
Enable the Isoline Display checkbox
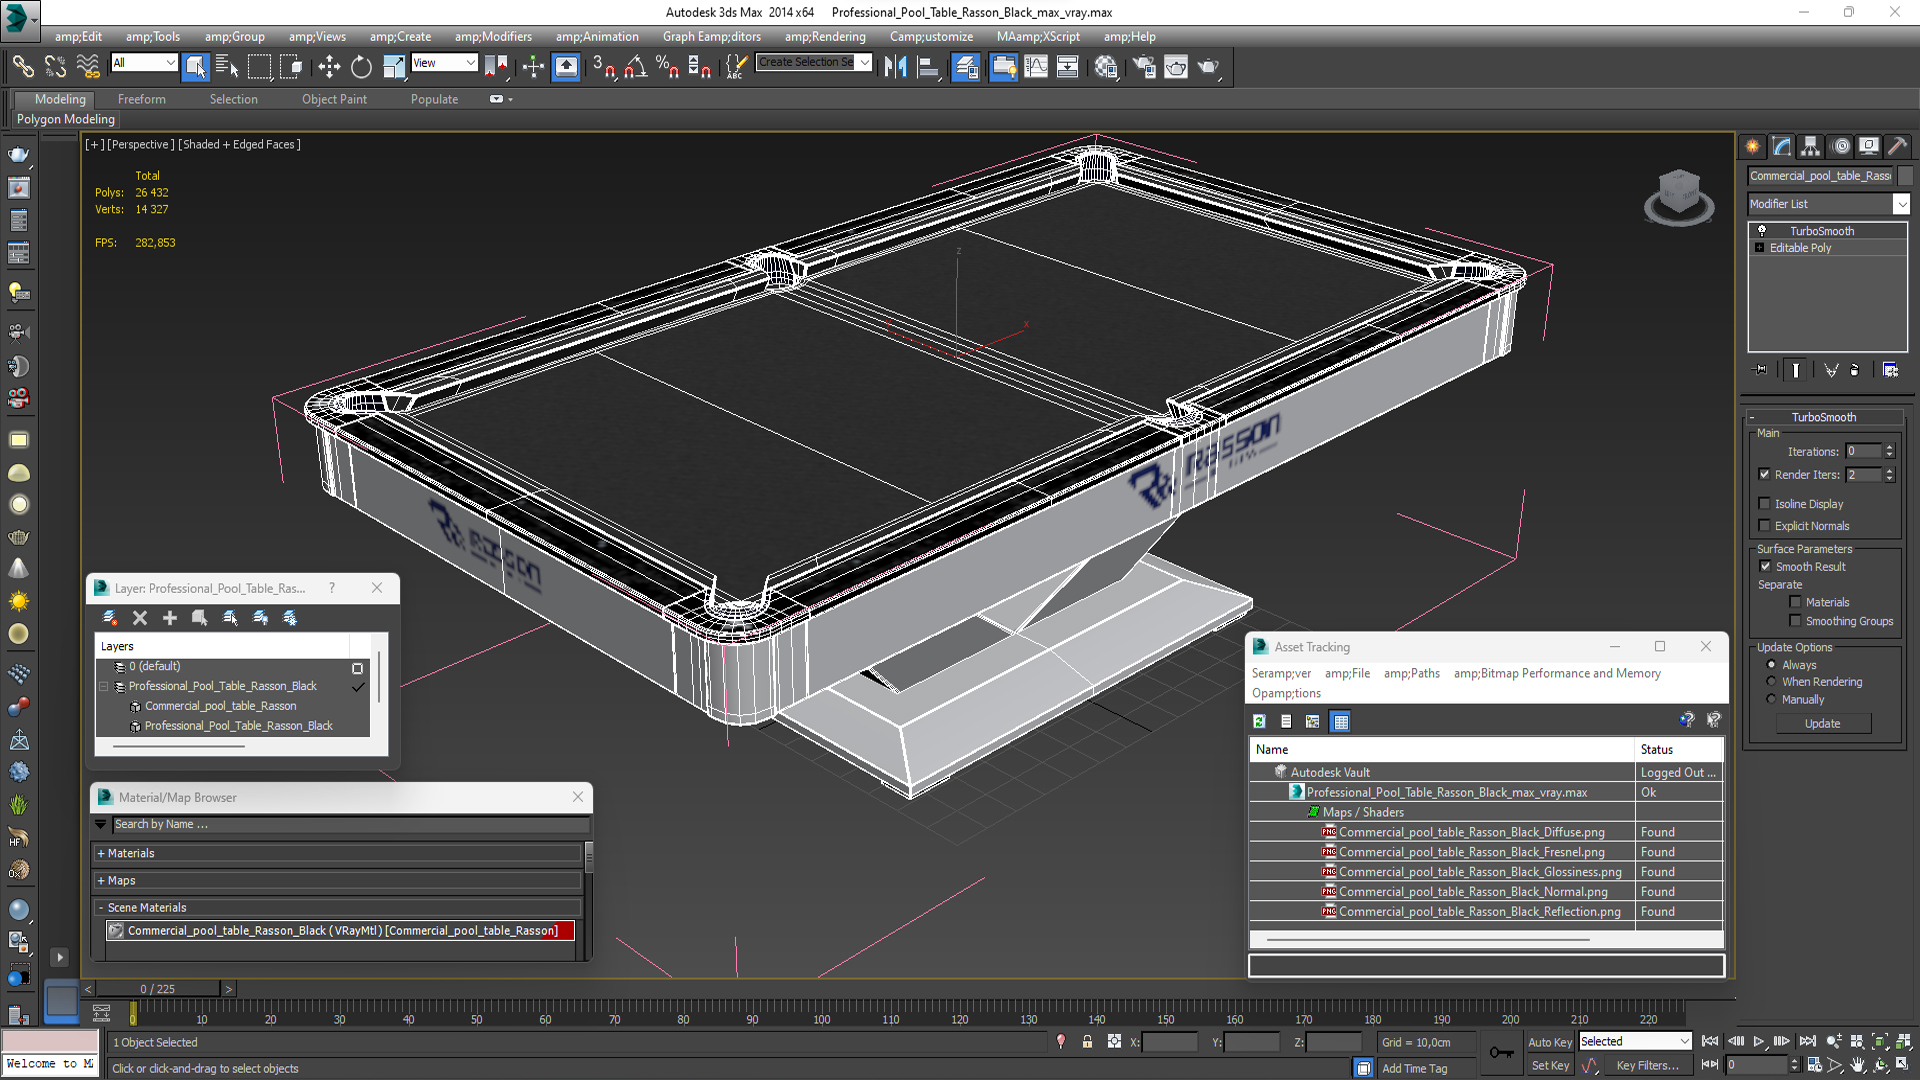pyautogui.click(x=1765, y=504)
